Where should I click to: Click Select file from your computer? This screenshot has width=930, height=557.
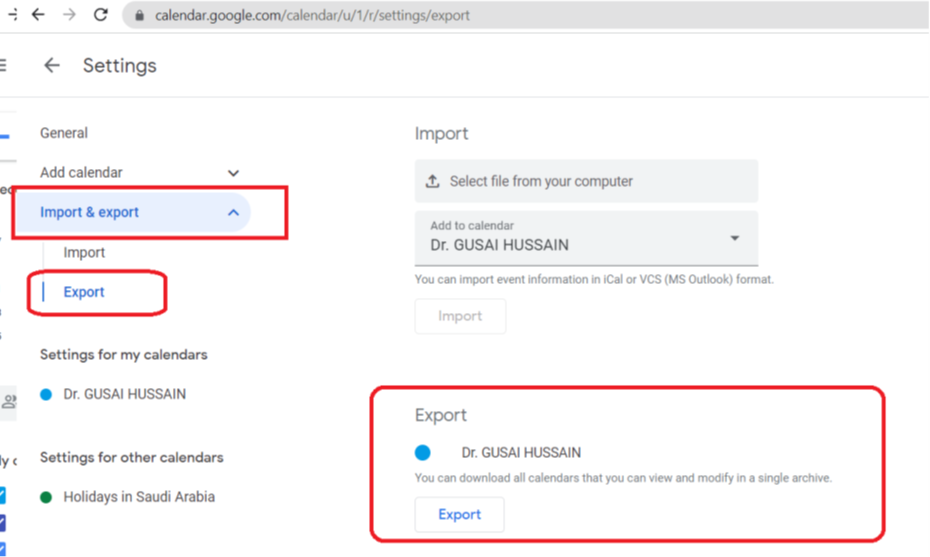click(x=586, y=181)
